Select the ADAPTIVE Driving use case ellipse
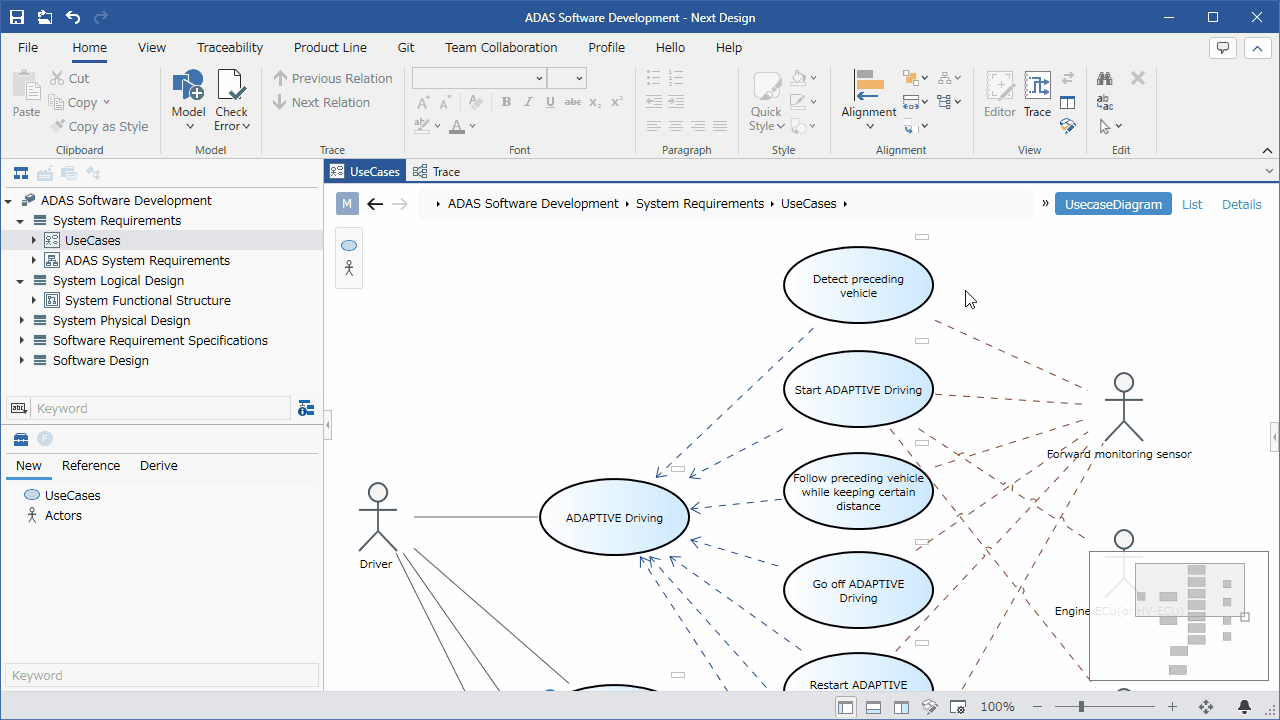The width and height of the screenshot is (1280, 720). pyautogui.click(x=614, y=518)
